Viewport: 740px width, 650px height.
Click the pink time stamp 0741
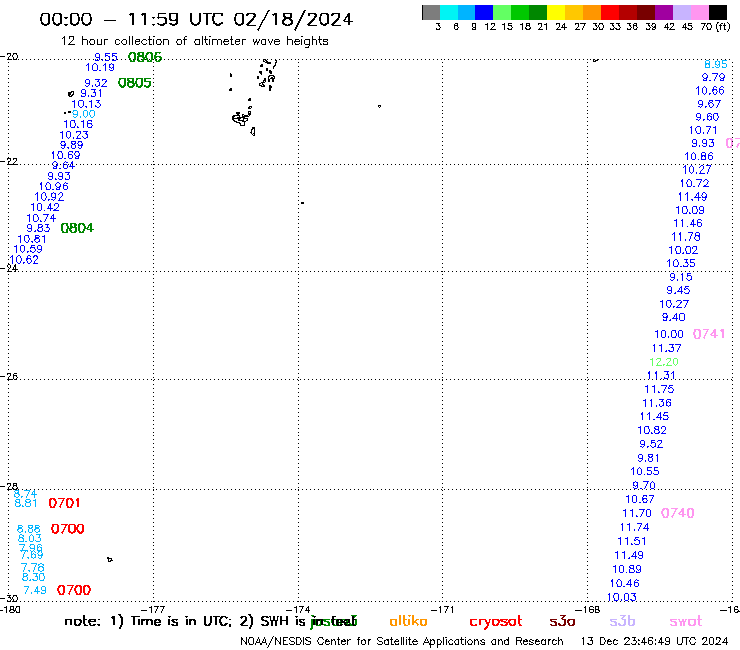[709, 334]
